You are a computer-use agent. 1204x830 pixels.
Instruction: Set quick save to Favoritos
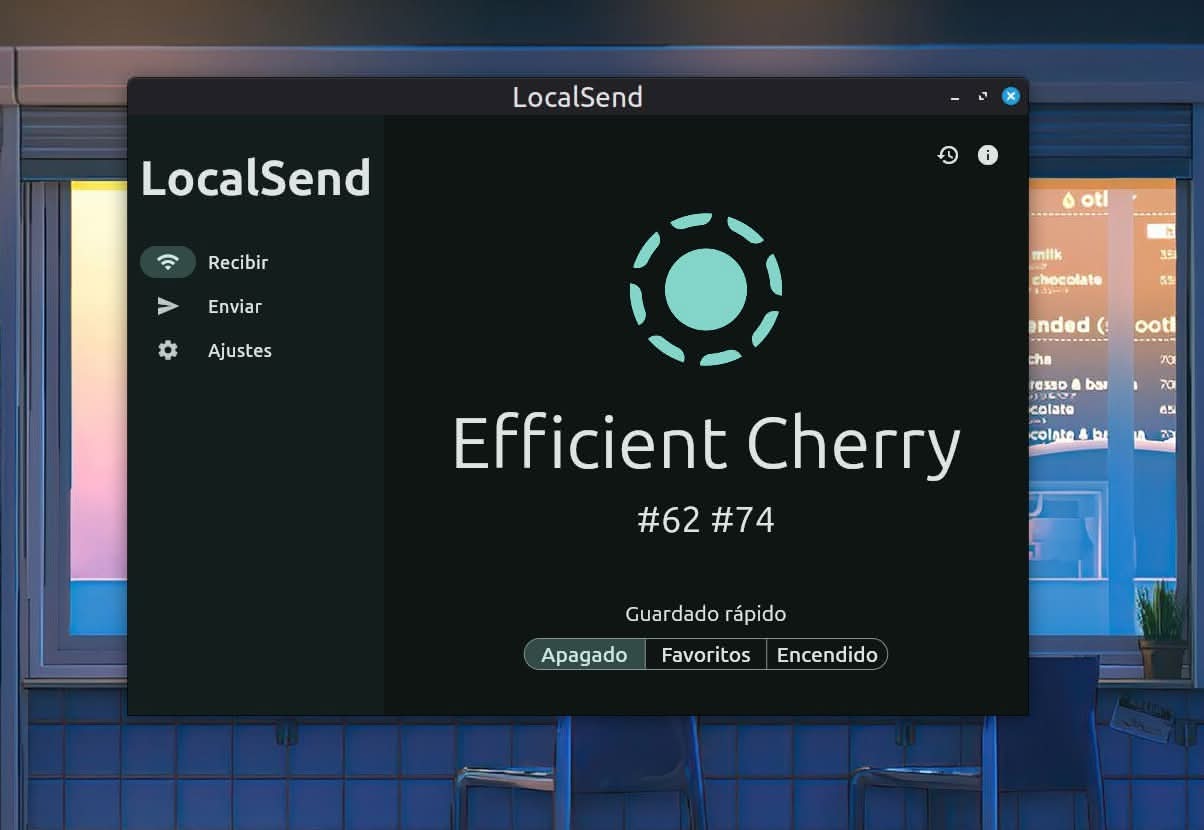tap(706, 655)
